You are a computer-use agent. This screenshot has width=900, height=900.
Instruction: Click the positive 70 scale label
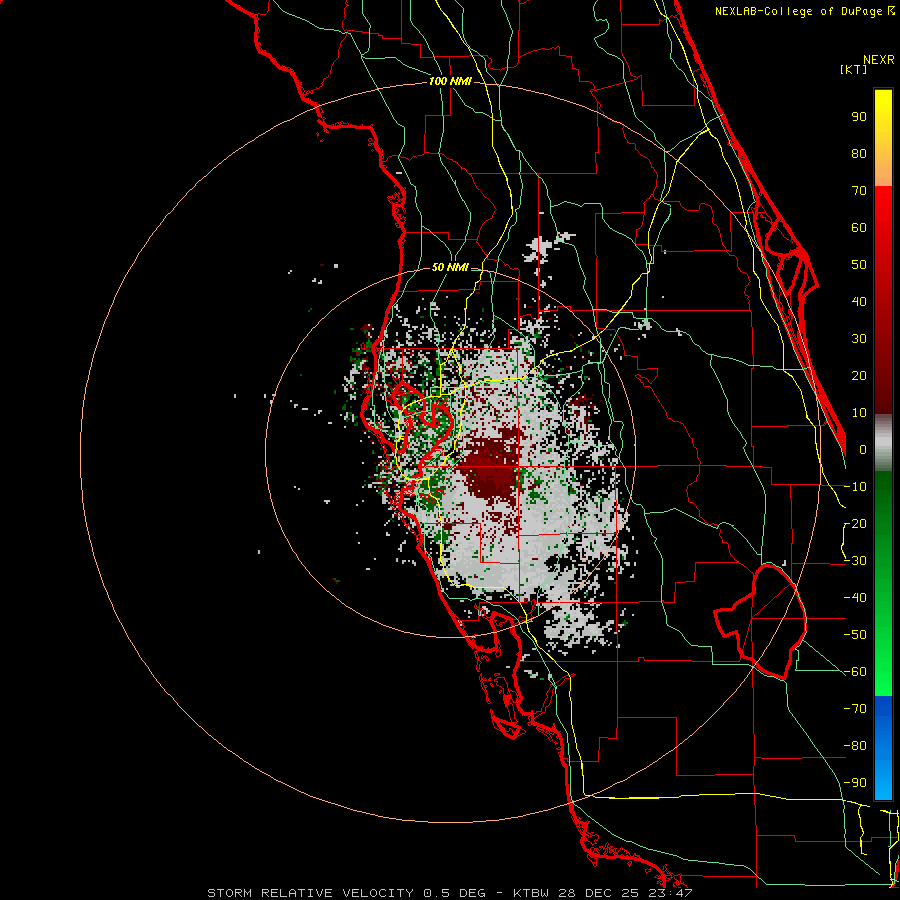[859, 191]
